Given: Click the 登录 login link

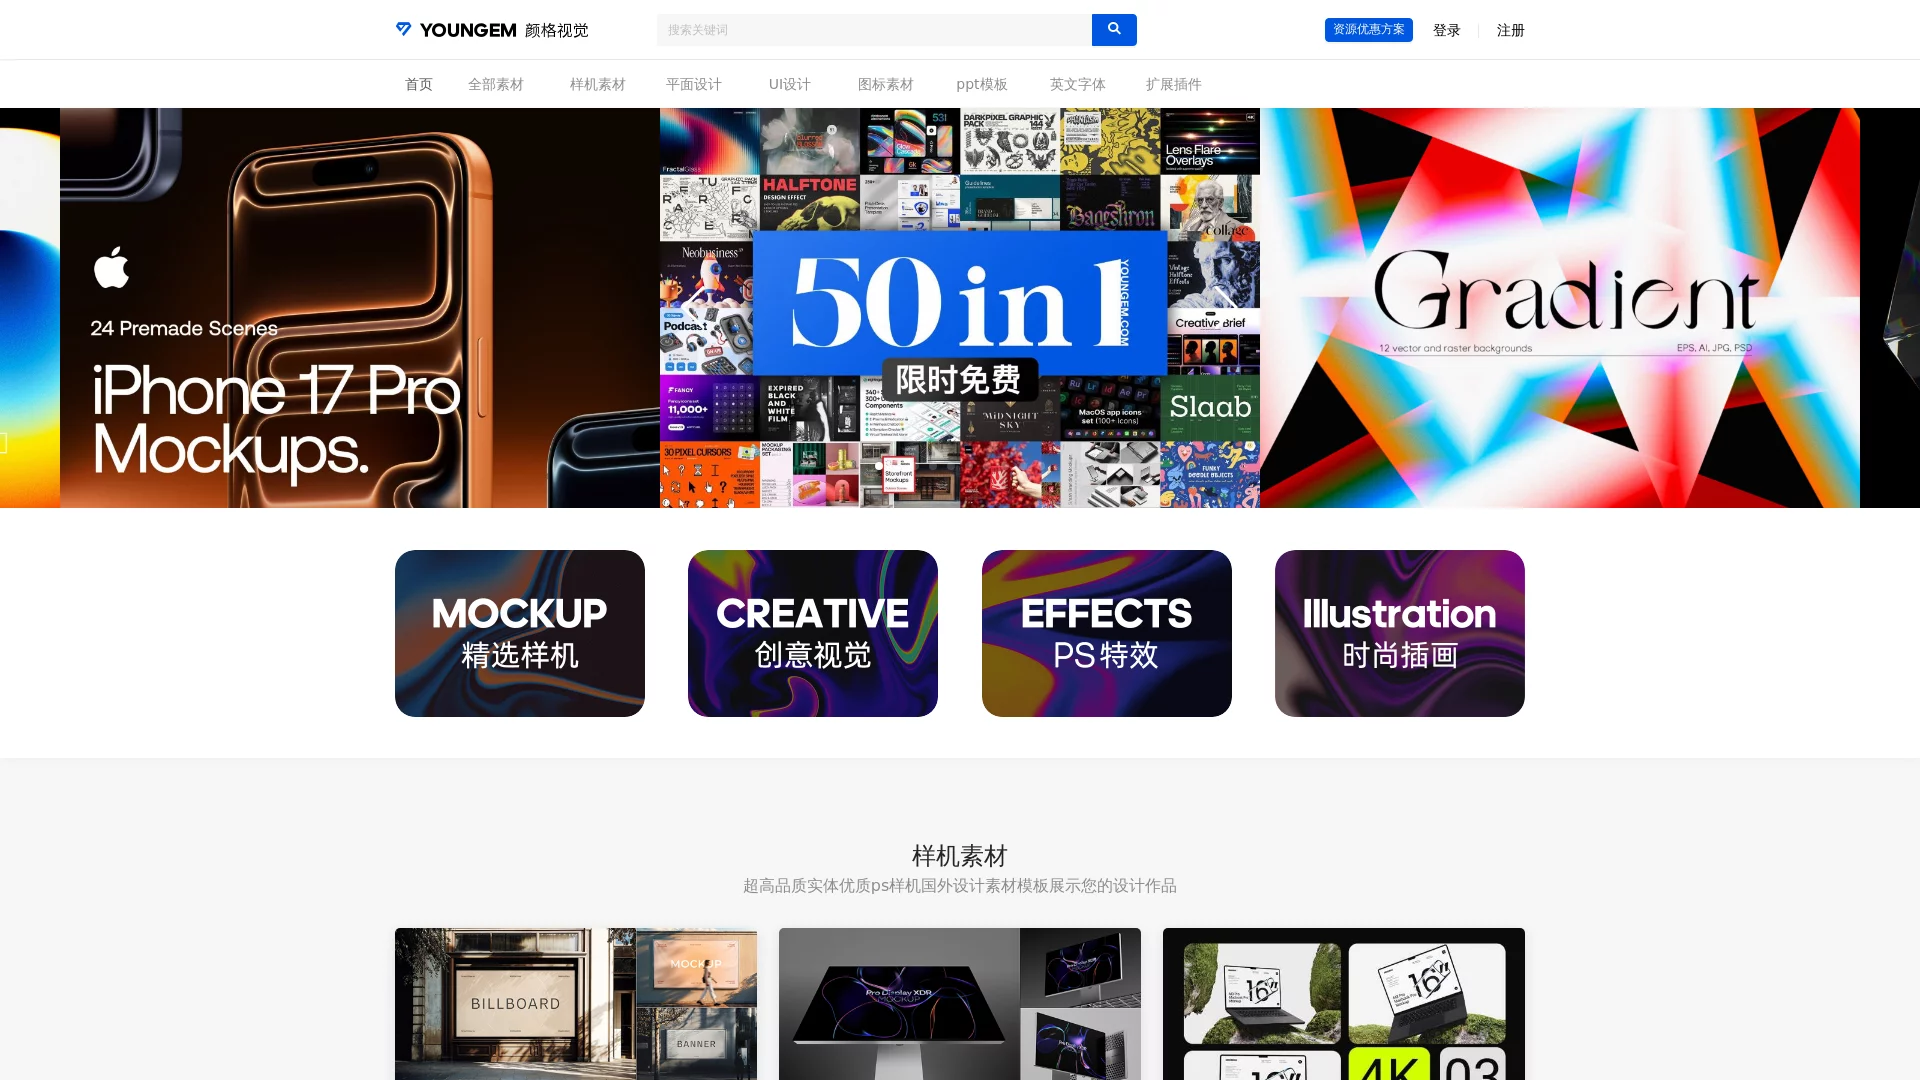Looking at the screenshot, I should tap(1446, 31).
